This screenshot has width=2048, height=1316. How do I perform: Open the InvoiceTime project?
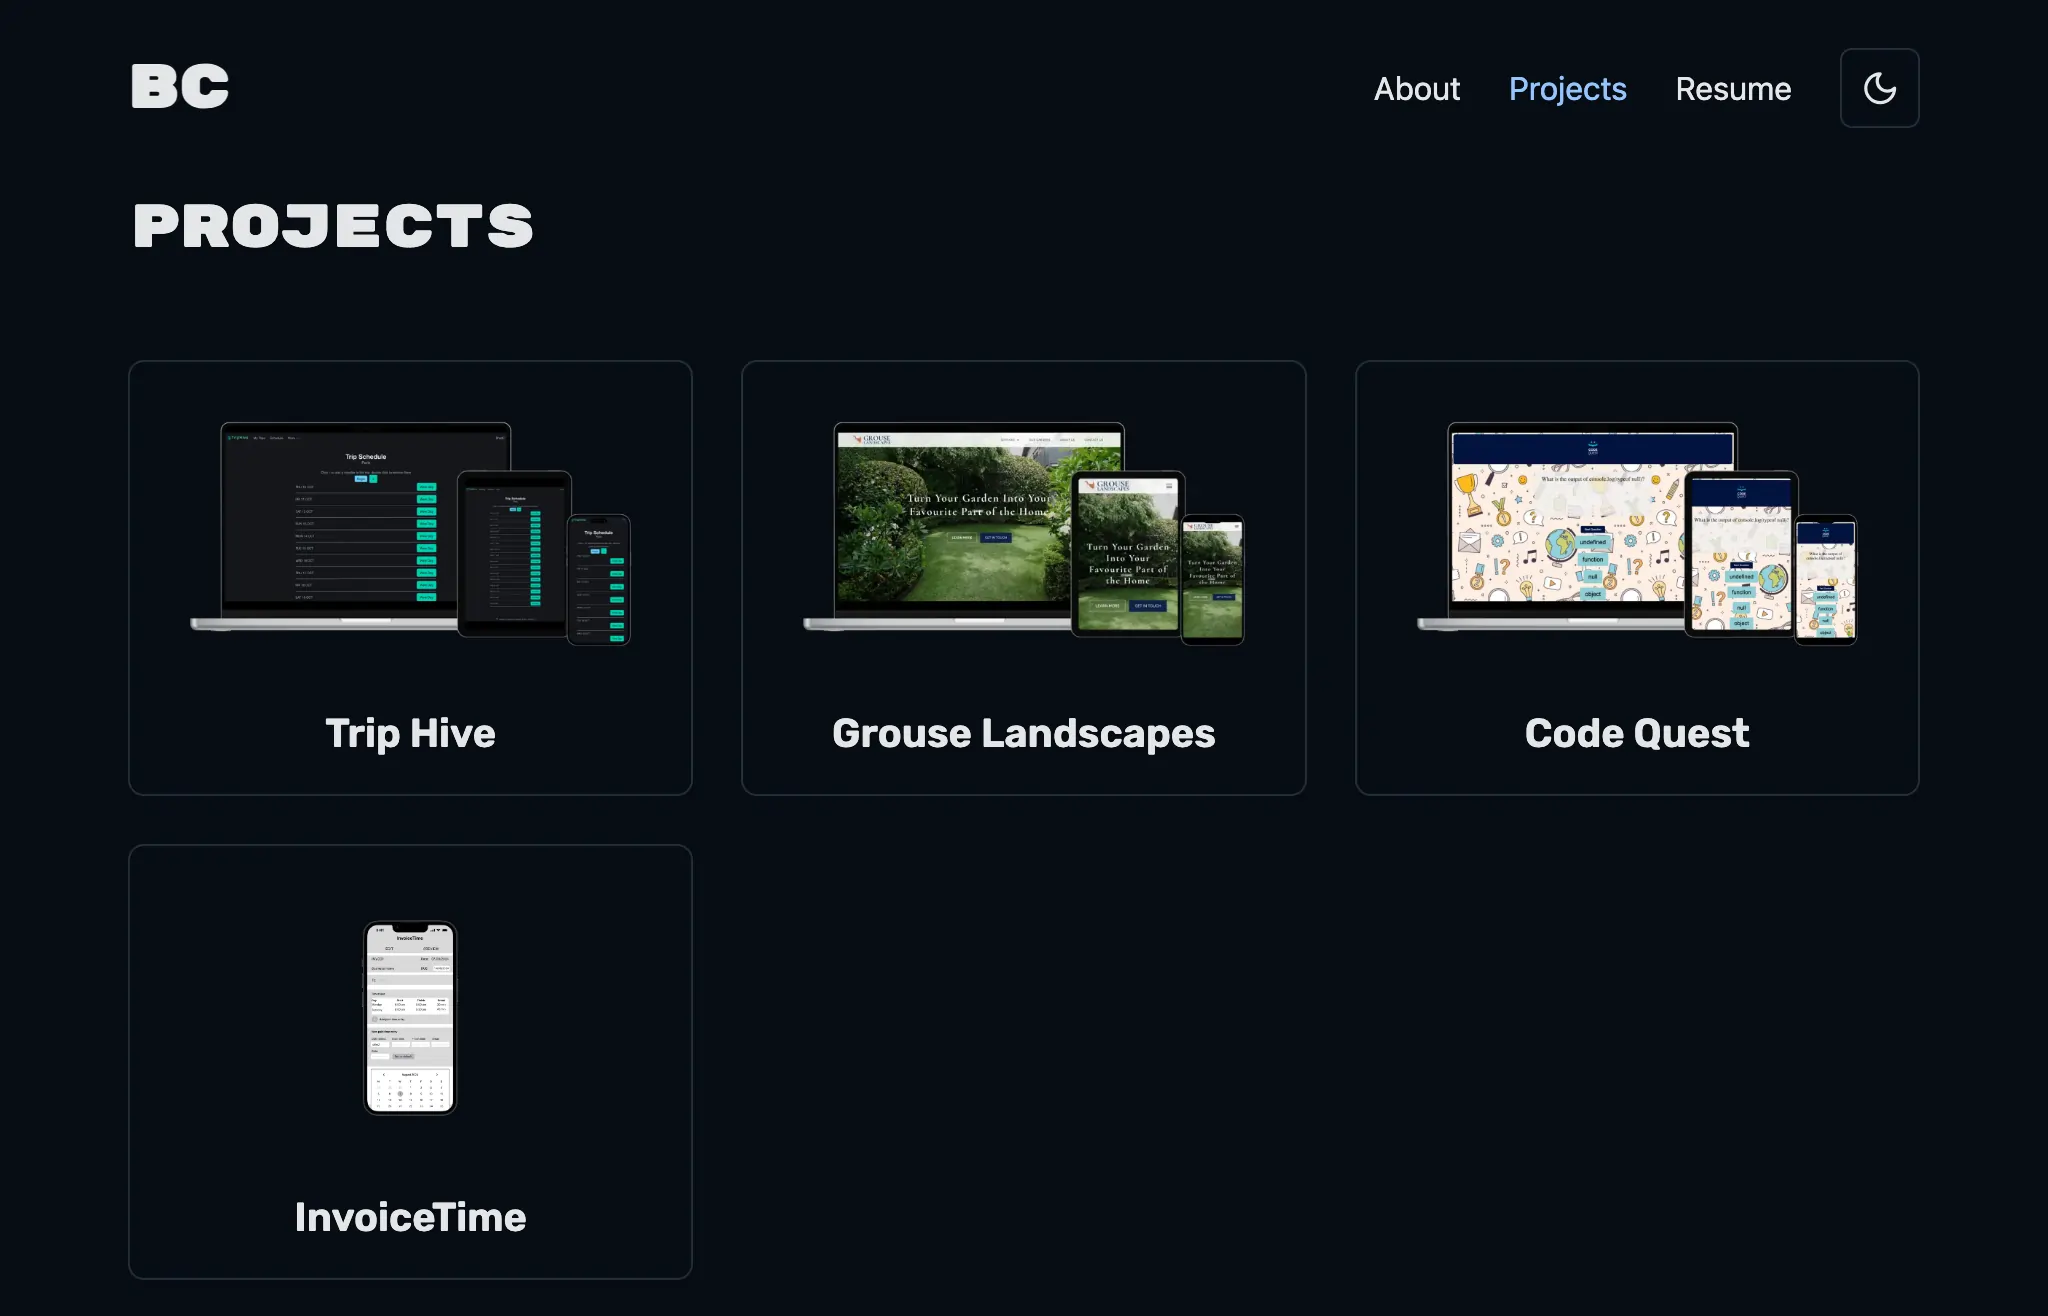pyautogui.click(x=409, y=1061)
